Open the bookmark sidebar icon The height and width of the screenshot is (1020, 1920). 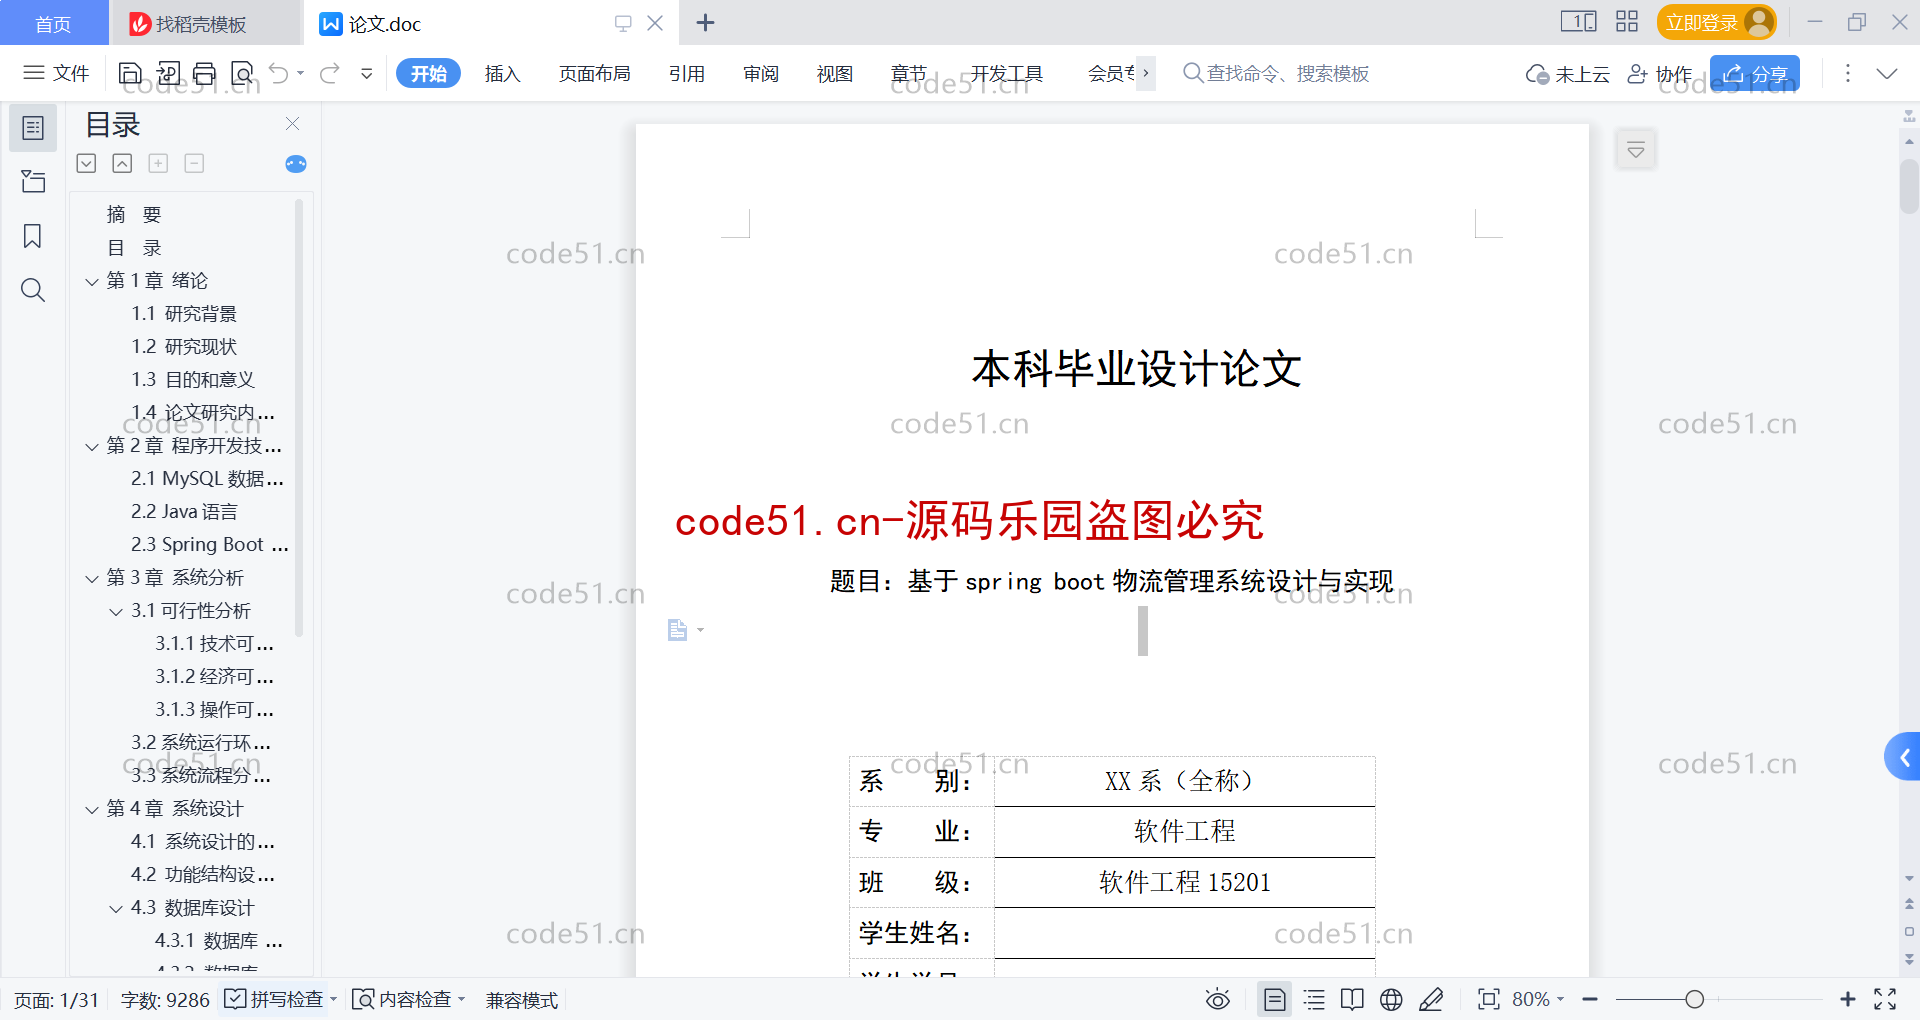coord(33,236)
